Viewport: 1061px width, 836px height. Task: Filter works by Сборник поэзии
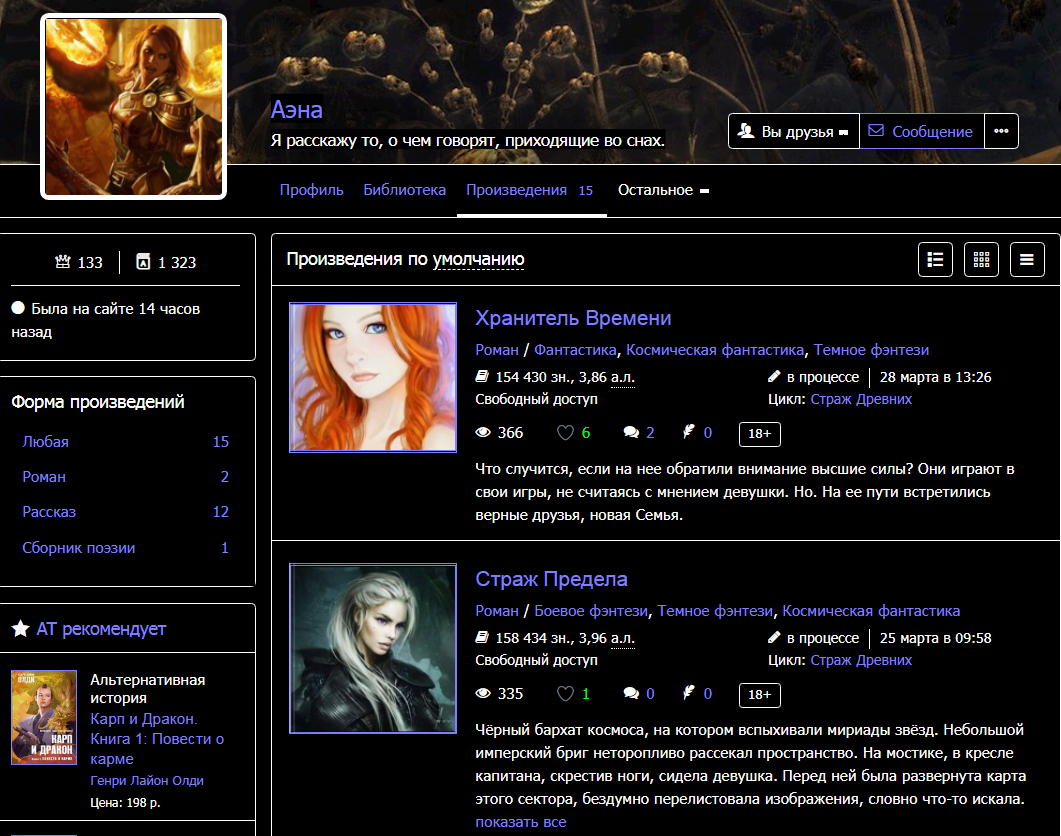pyautogui.click(x=78, y=548)
